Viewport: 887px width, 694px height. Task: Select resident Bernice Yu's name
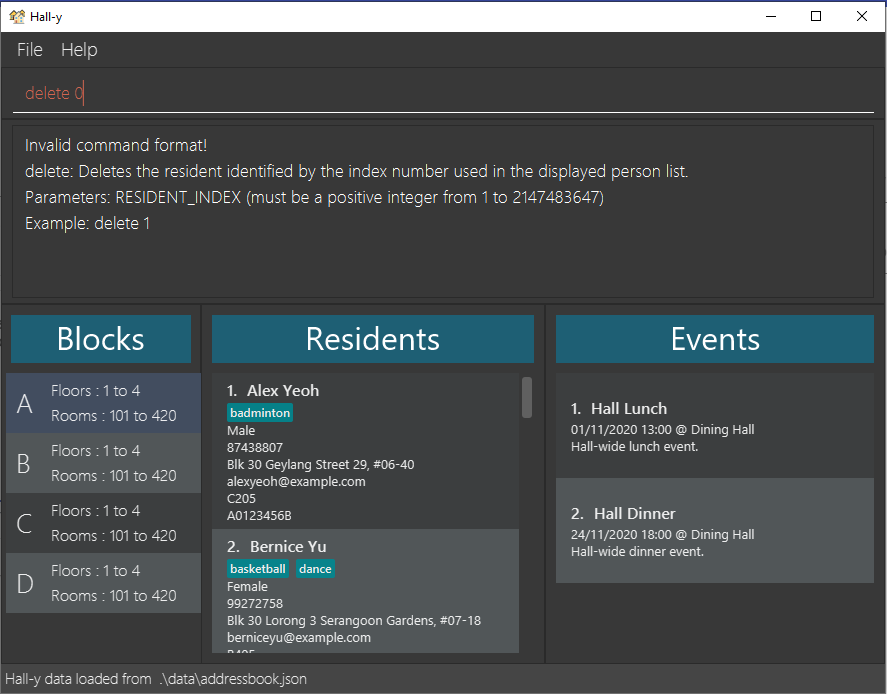click(x=288, y=546)
